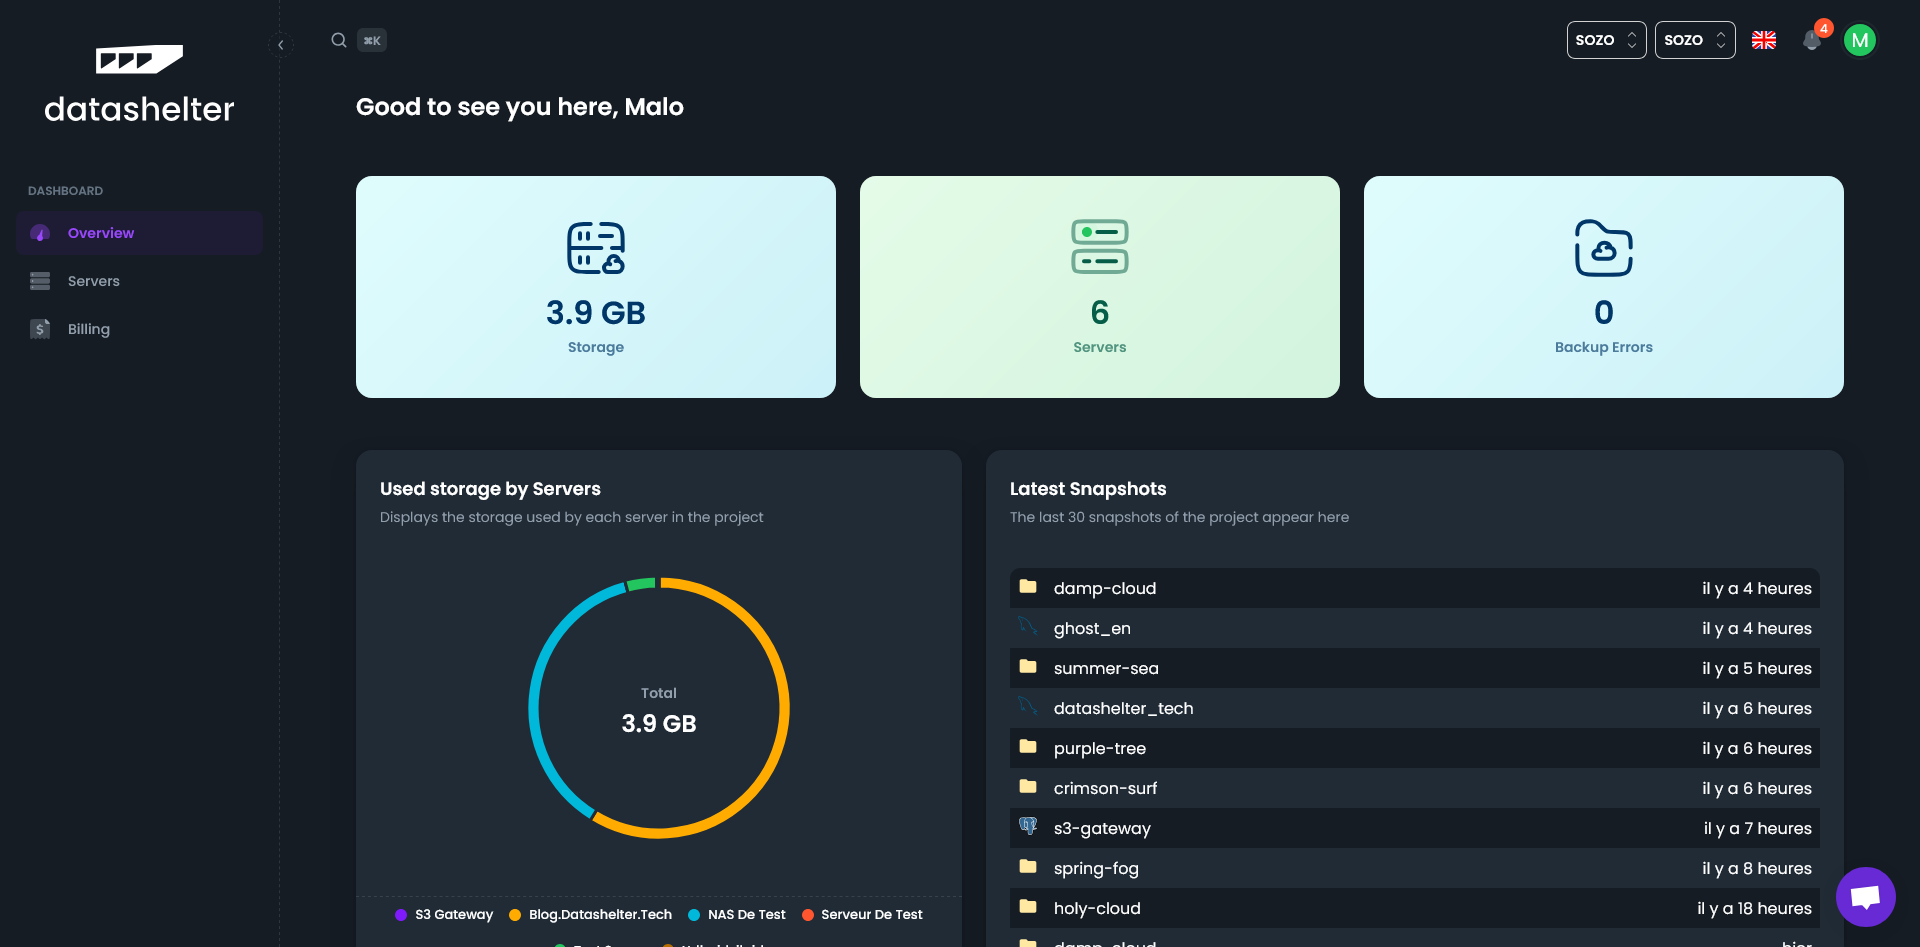This screenshot has height=947, width=1920.
Task: Open the folder icon beside damp-cloud snapshot
Action: click(1028, 588)
